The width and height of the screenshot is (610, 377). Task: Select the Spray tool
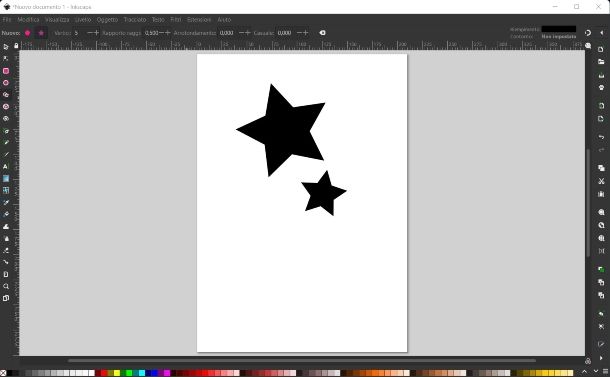(6, 238)
